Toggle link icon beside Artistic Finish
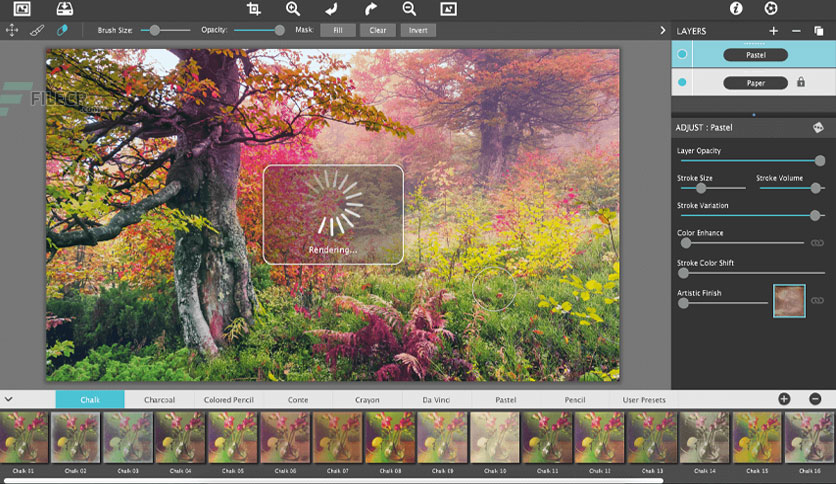The image size is (836, 484). pyautogui.click(x=817, y=301)
